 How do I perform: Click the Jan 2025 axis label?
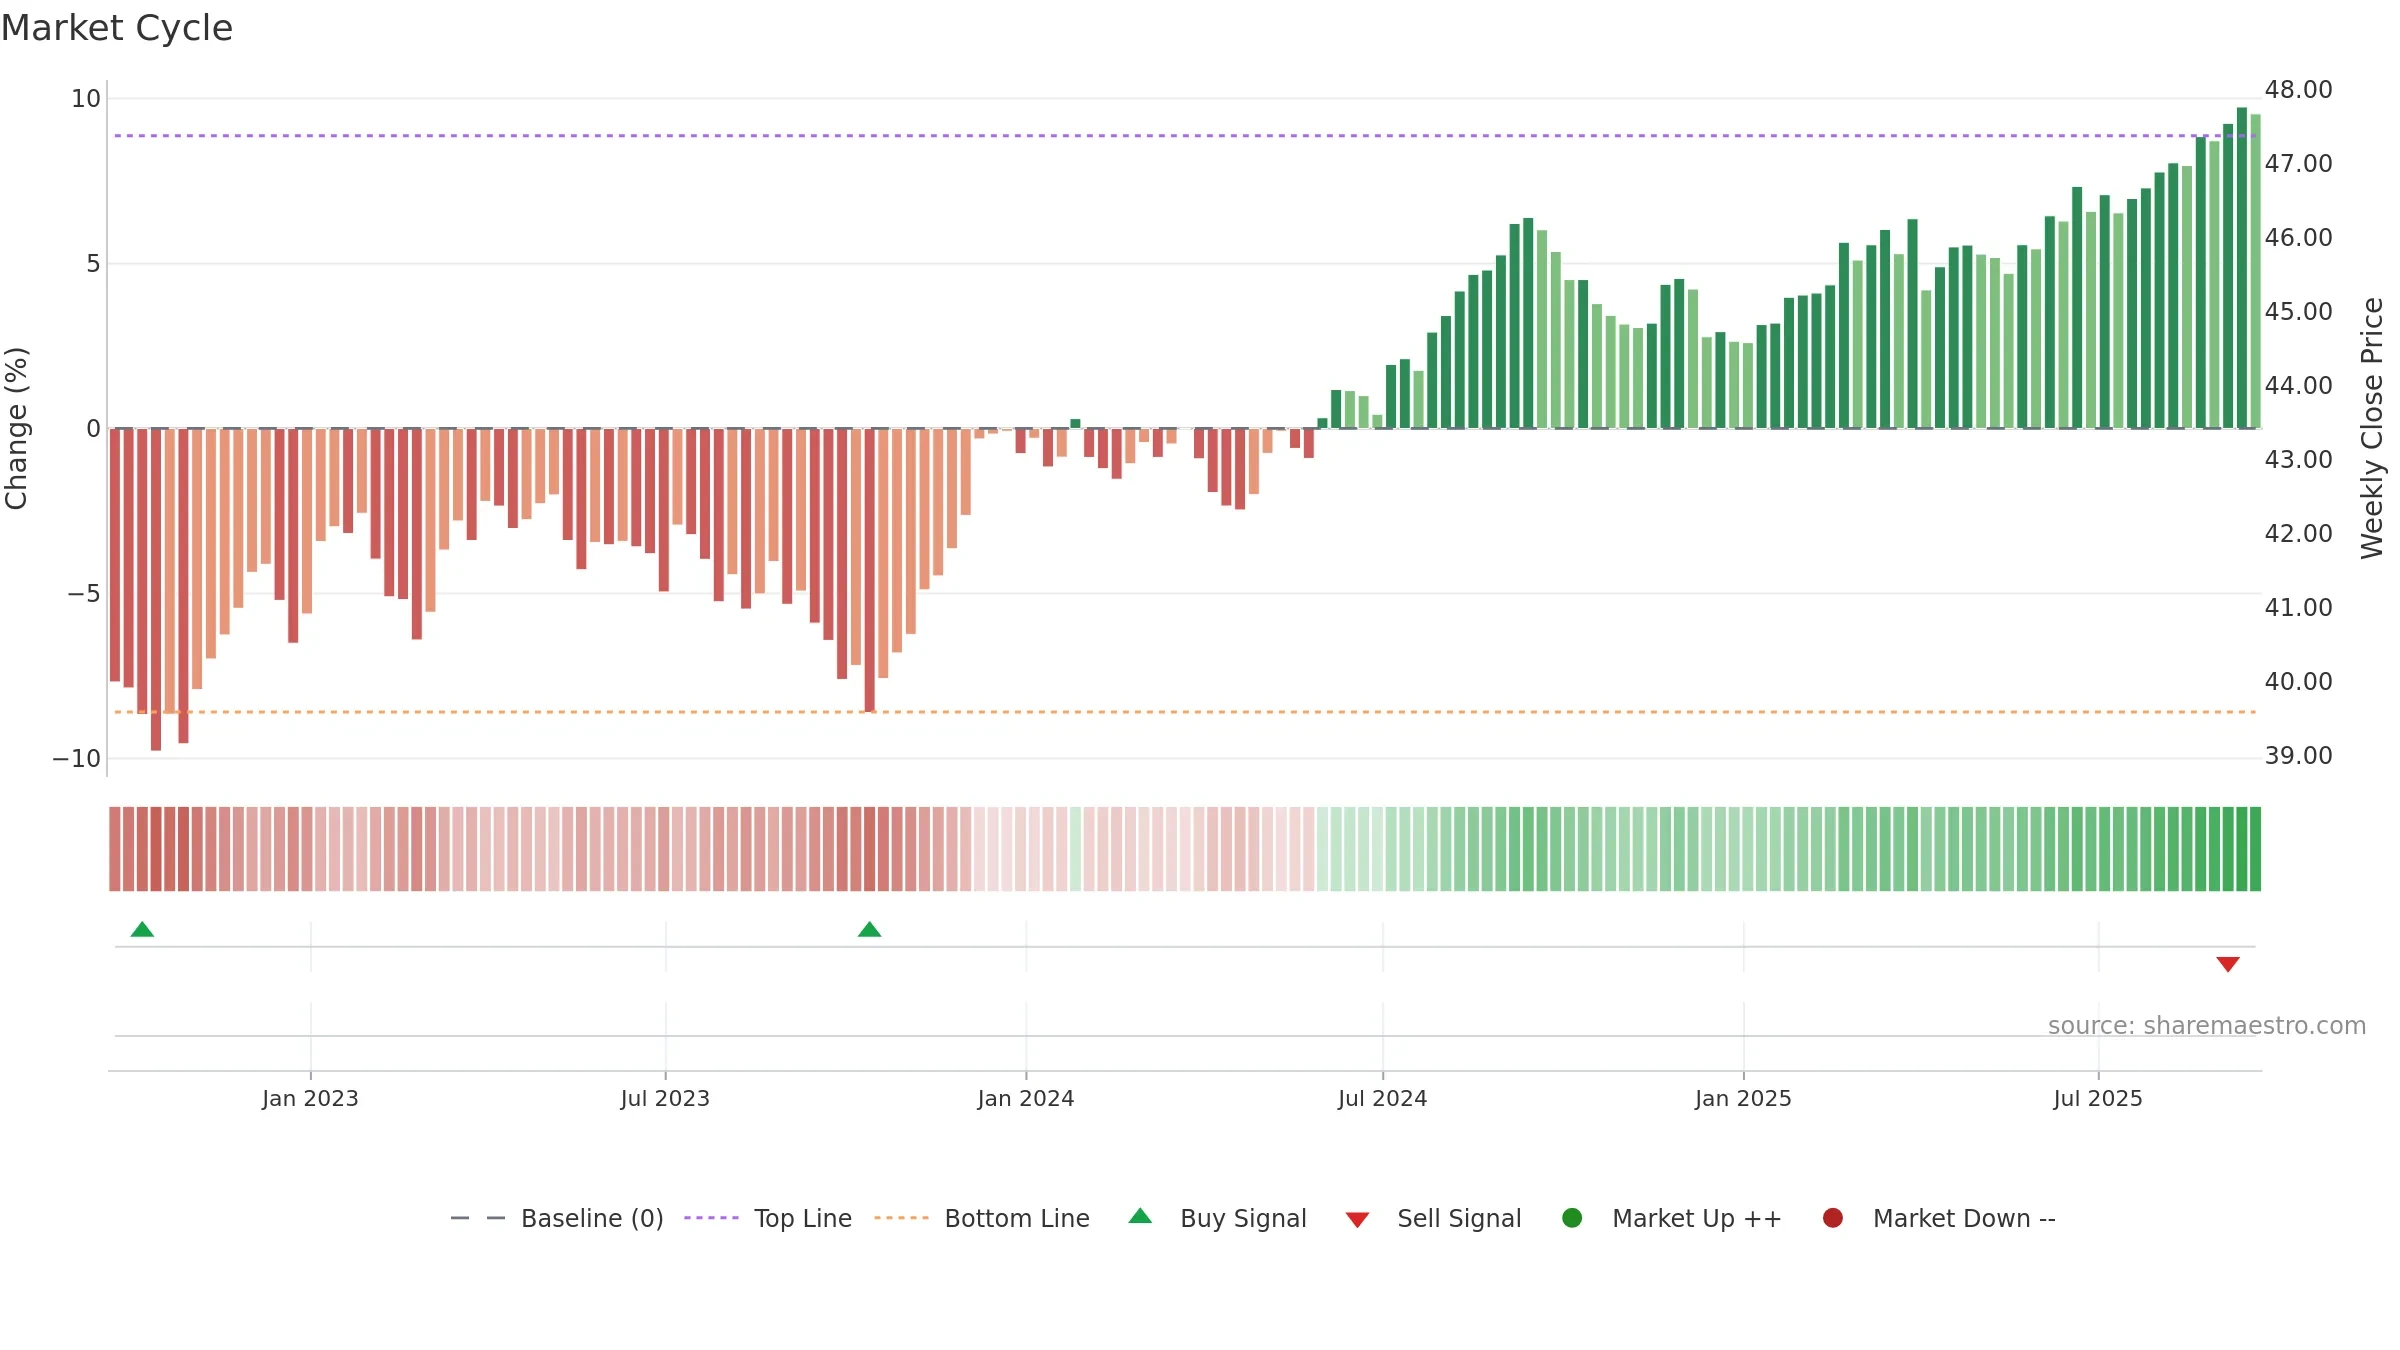(1743, 1098)
